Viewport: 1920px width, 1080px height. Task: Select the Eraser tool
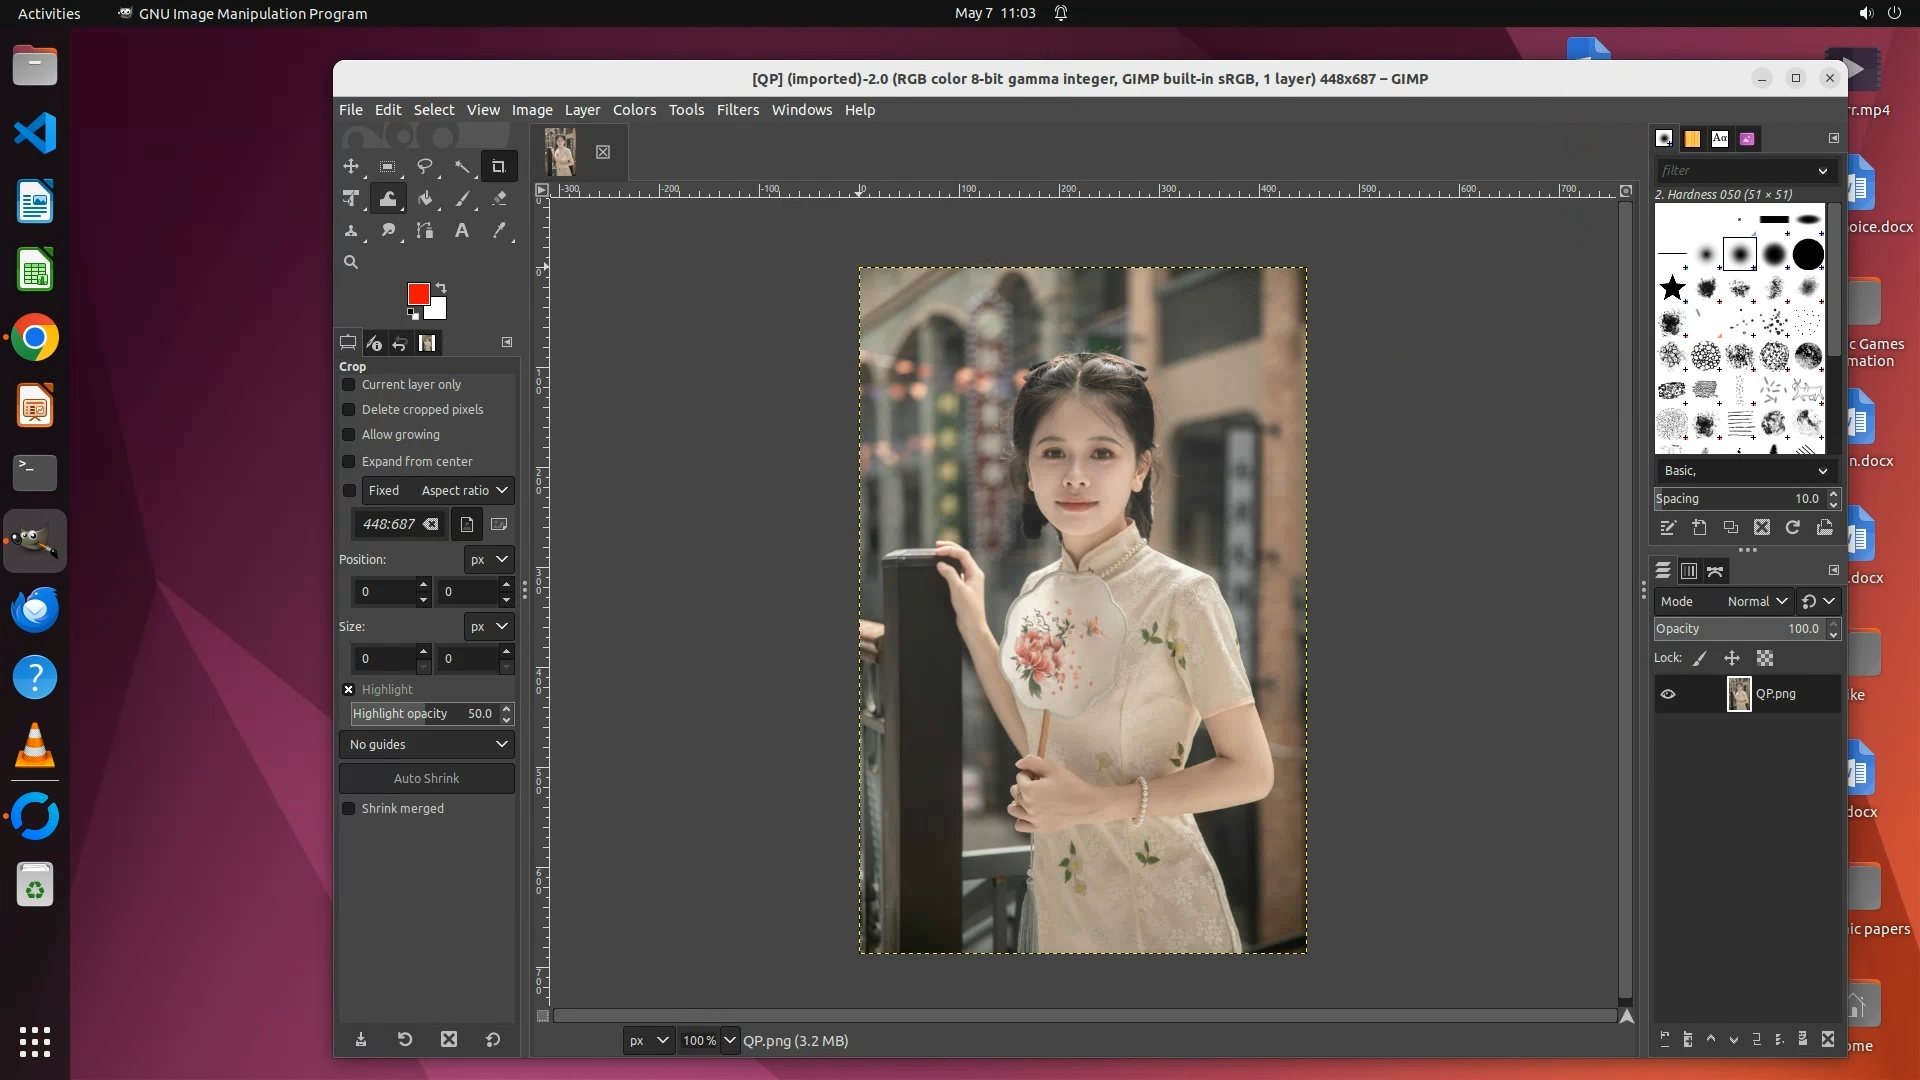(x=499, y=199)
